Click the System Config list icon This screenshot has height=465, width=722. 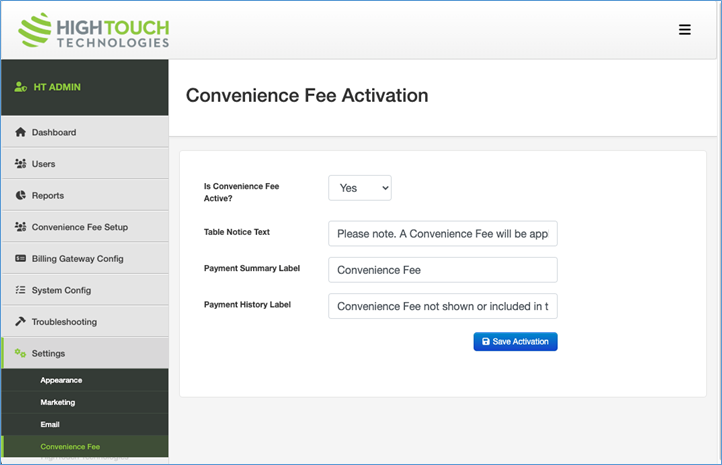click(x=20, y=290)
